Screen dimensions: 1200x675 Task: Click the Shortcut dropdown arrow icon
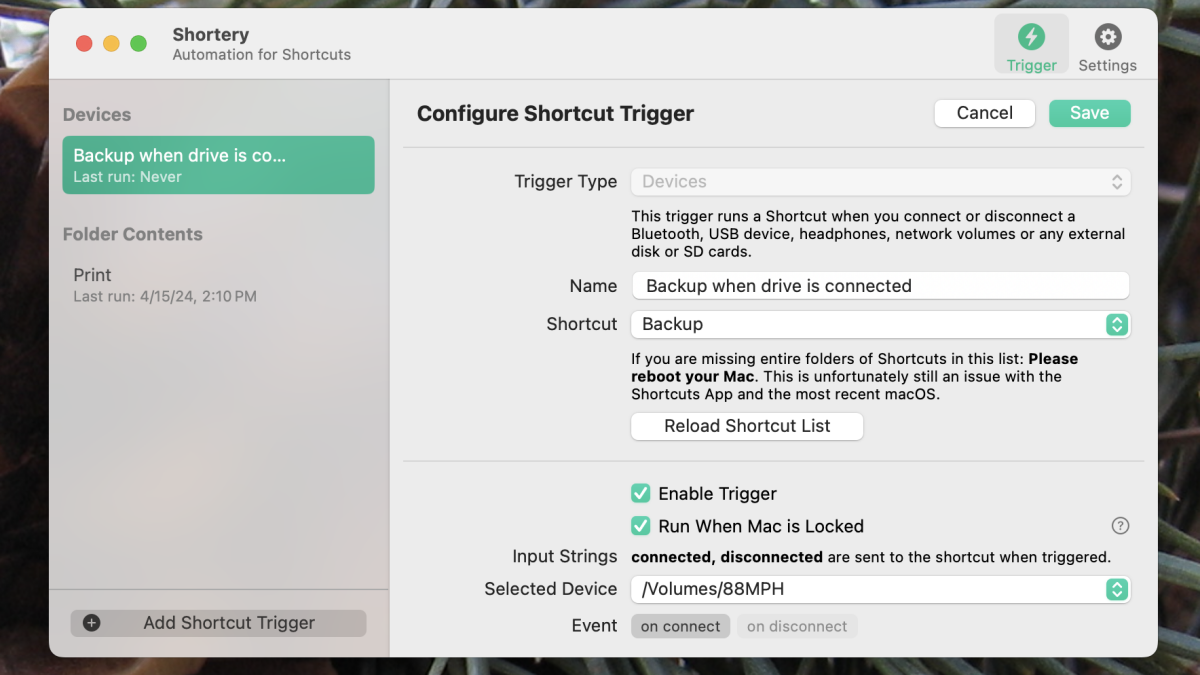1117,324
